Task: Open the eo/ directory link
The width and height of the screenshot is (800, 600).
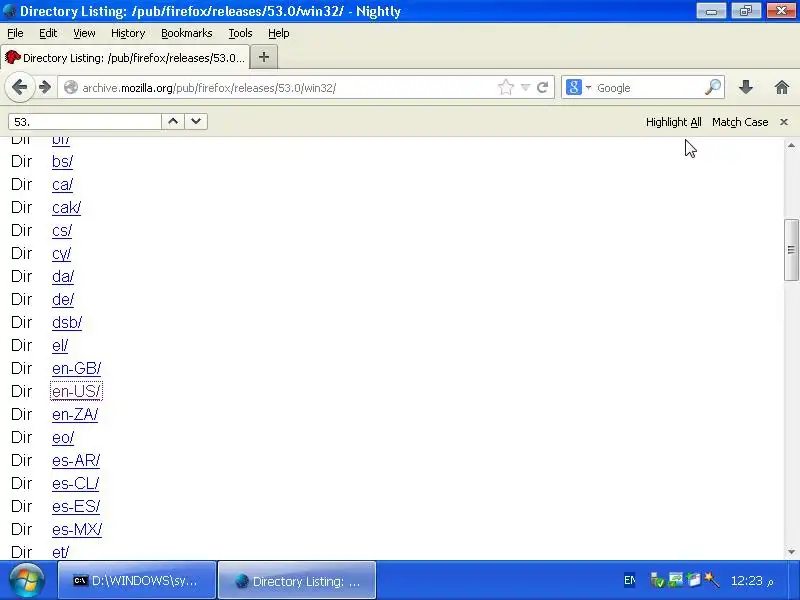Action: (x=63, y=437)
